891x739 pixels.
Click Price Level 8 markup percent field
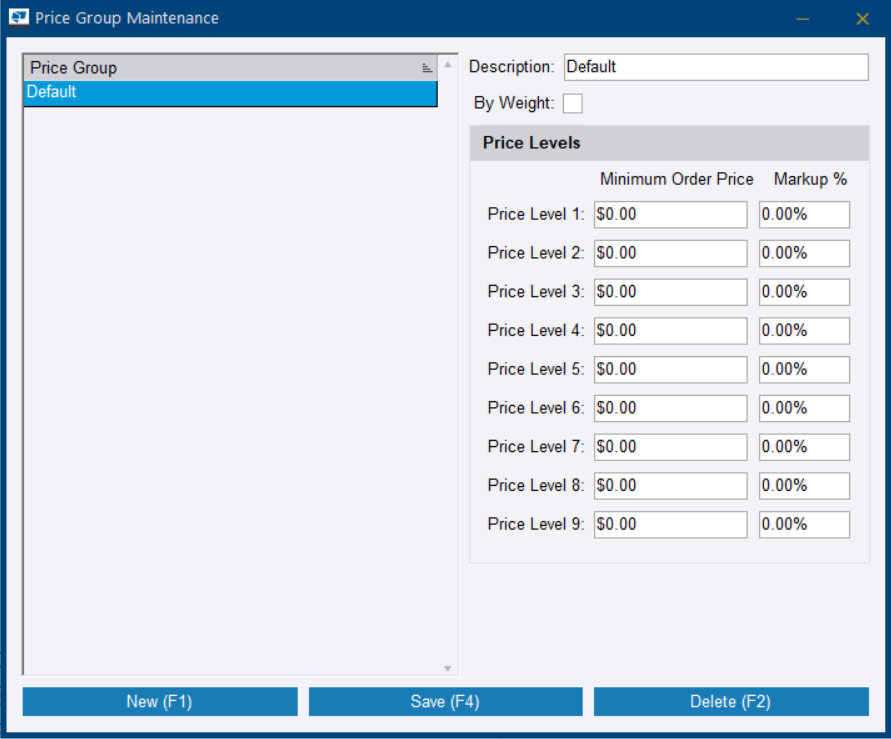[x=804, y=486]
